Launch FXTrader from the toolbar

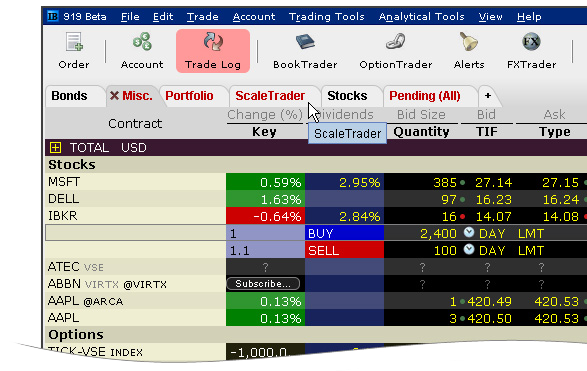531,51
